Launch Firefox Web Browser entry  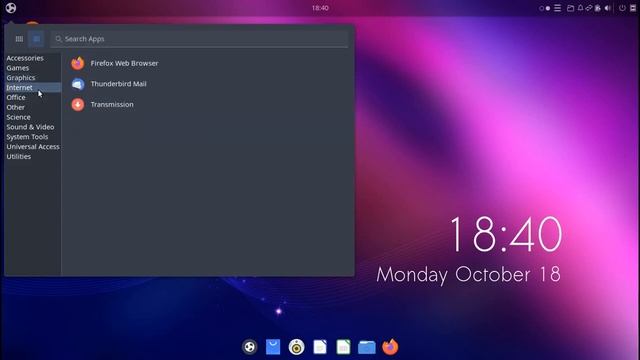(x=208, y=63)
